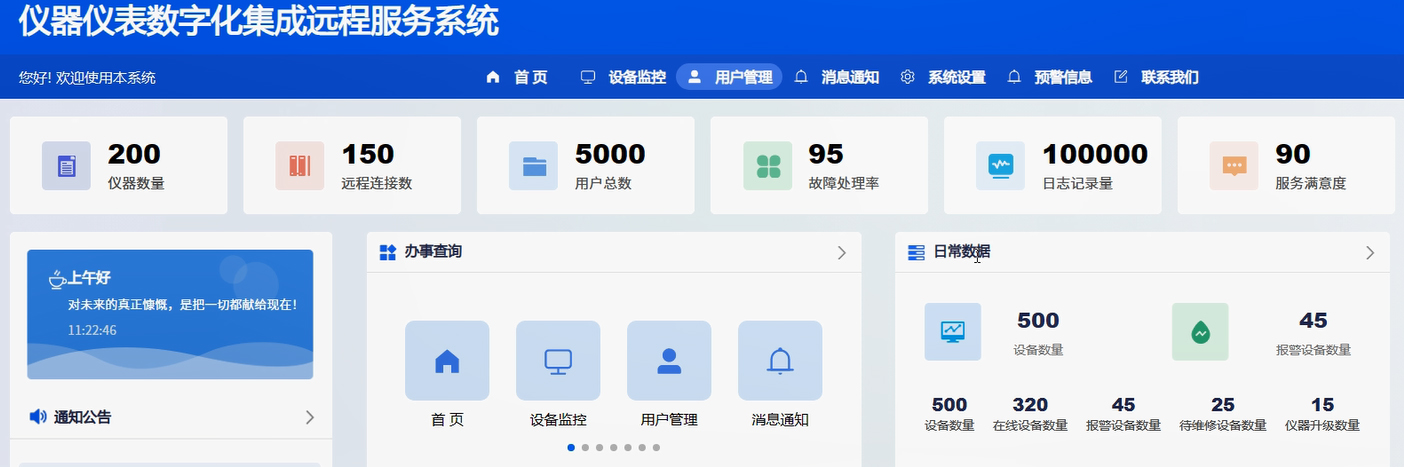Image resolution: width=1404 pixels, height=467 pixels.
Task: Click the 320 在线设备数量 value
Action: (1030, 405)
